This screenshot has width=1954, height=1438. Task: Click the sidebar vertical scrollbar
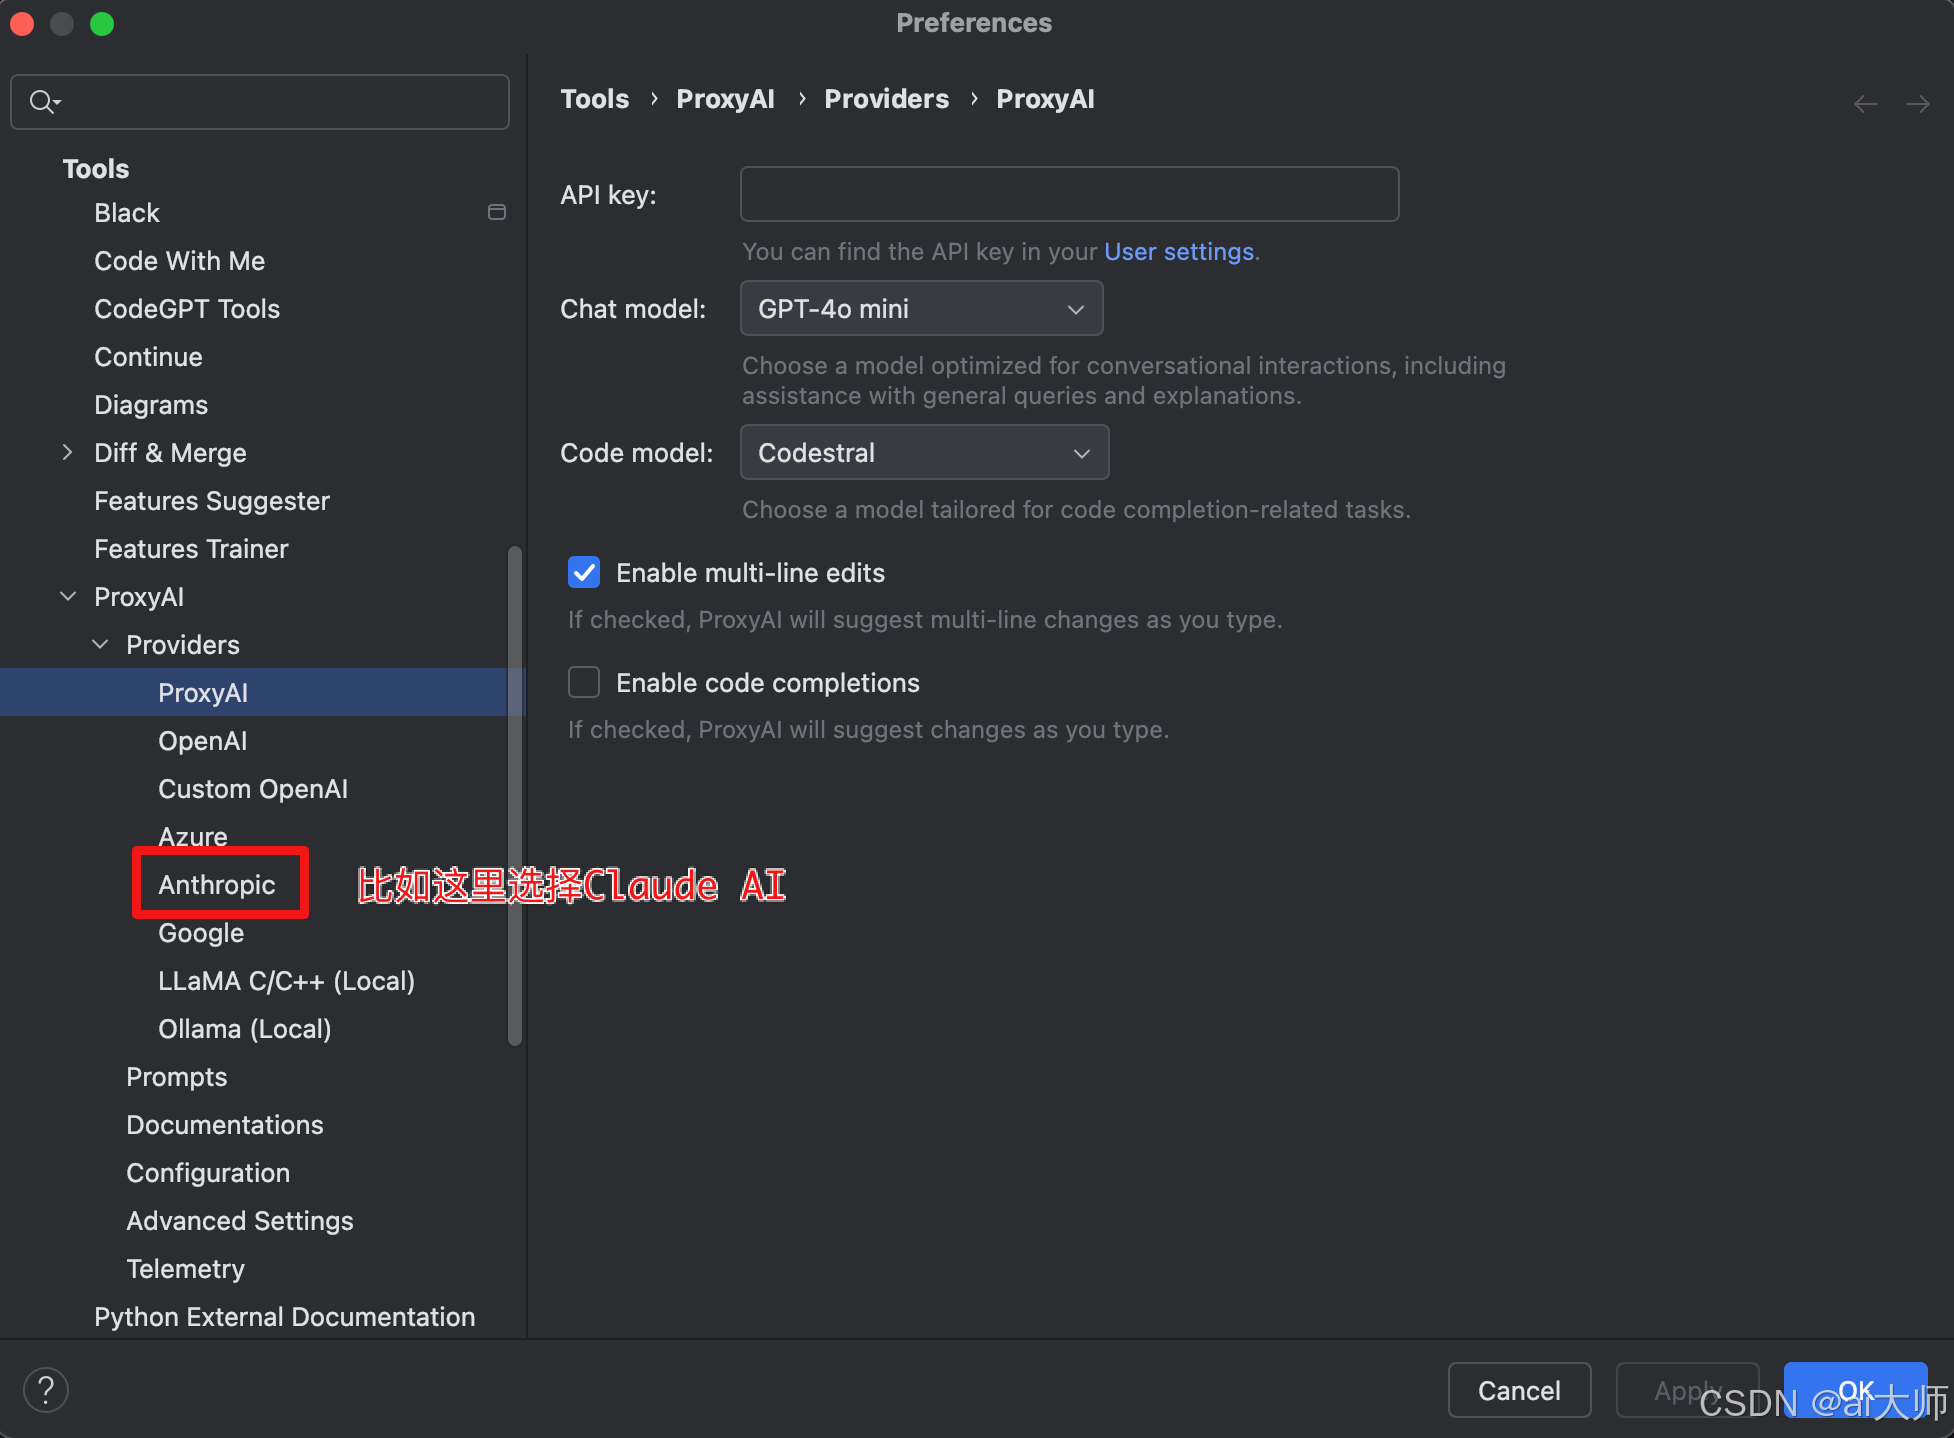515,795
